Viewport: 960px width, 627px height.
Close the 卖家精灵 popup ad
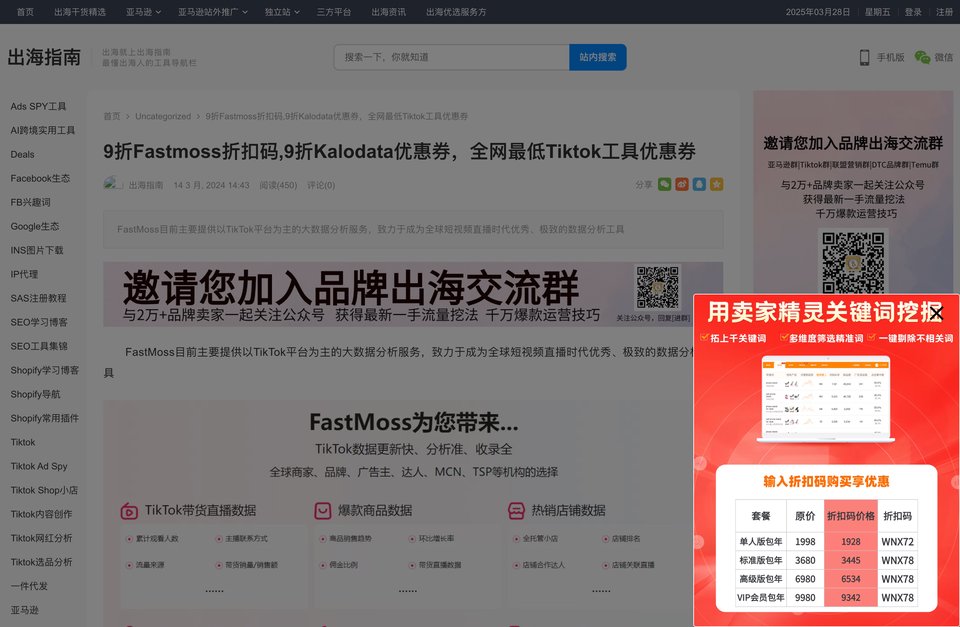tap(936, 314)
